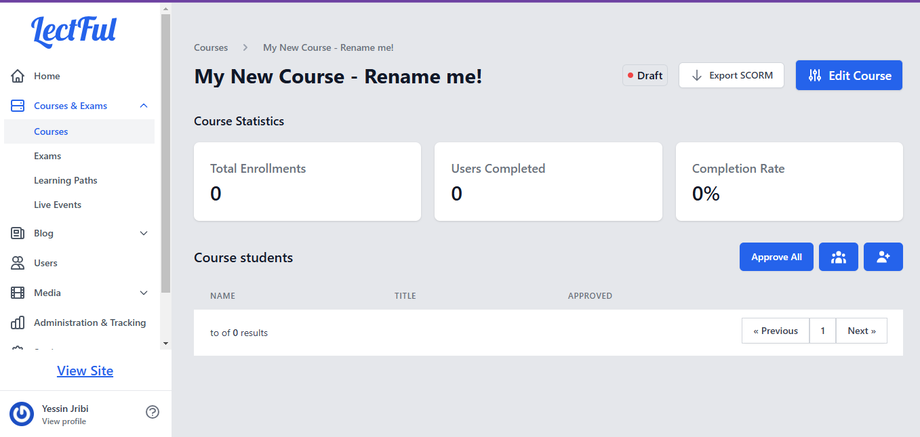Open the help question mark icon

click(x=152, y=412)
